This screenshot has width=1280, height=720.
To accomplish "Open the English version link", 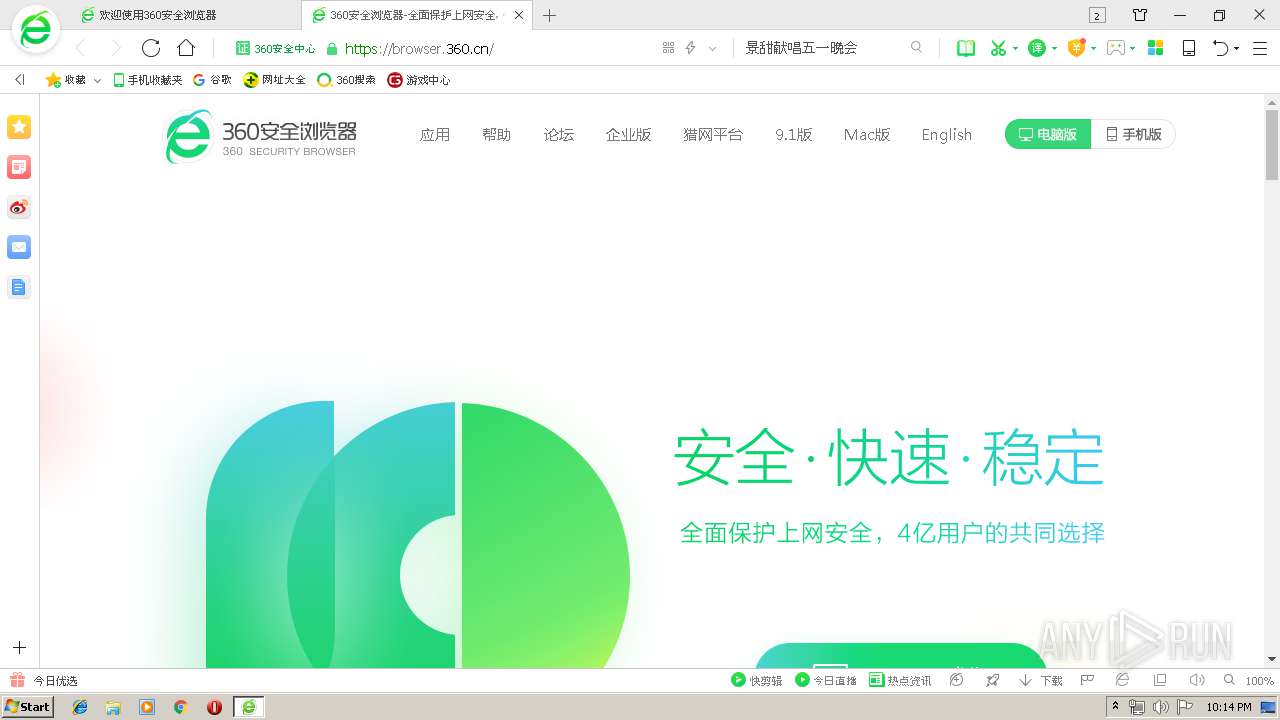I will 947,134.
